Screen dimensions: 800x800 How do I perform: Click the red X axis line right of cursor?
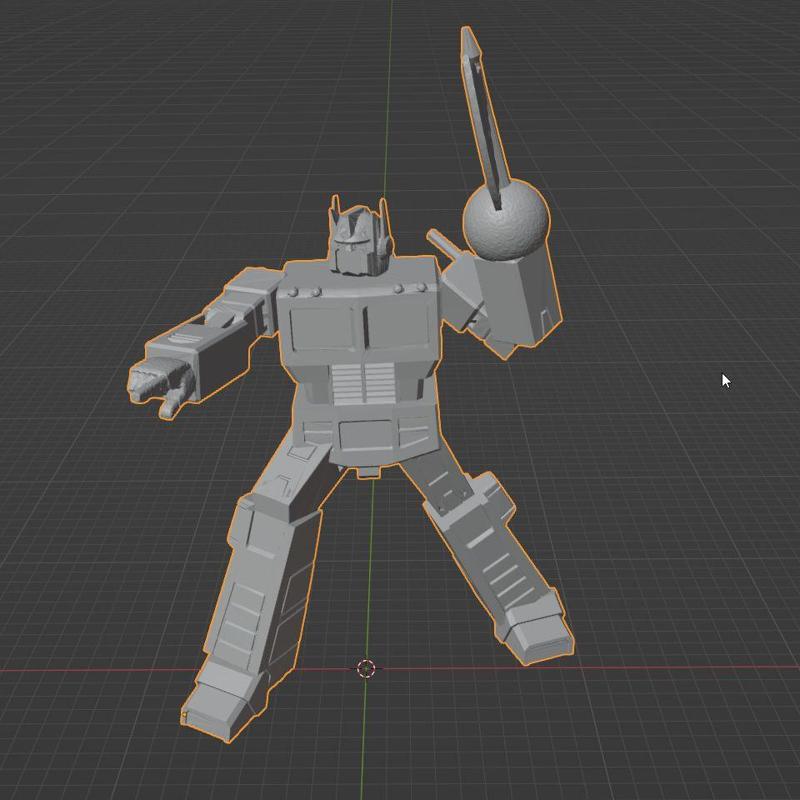pyautogui.click(x=600, y=669)
